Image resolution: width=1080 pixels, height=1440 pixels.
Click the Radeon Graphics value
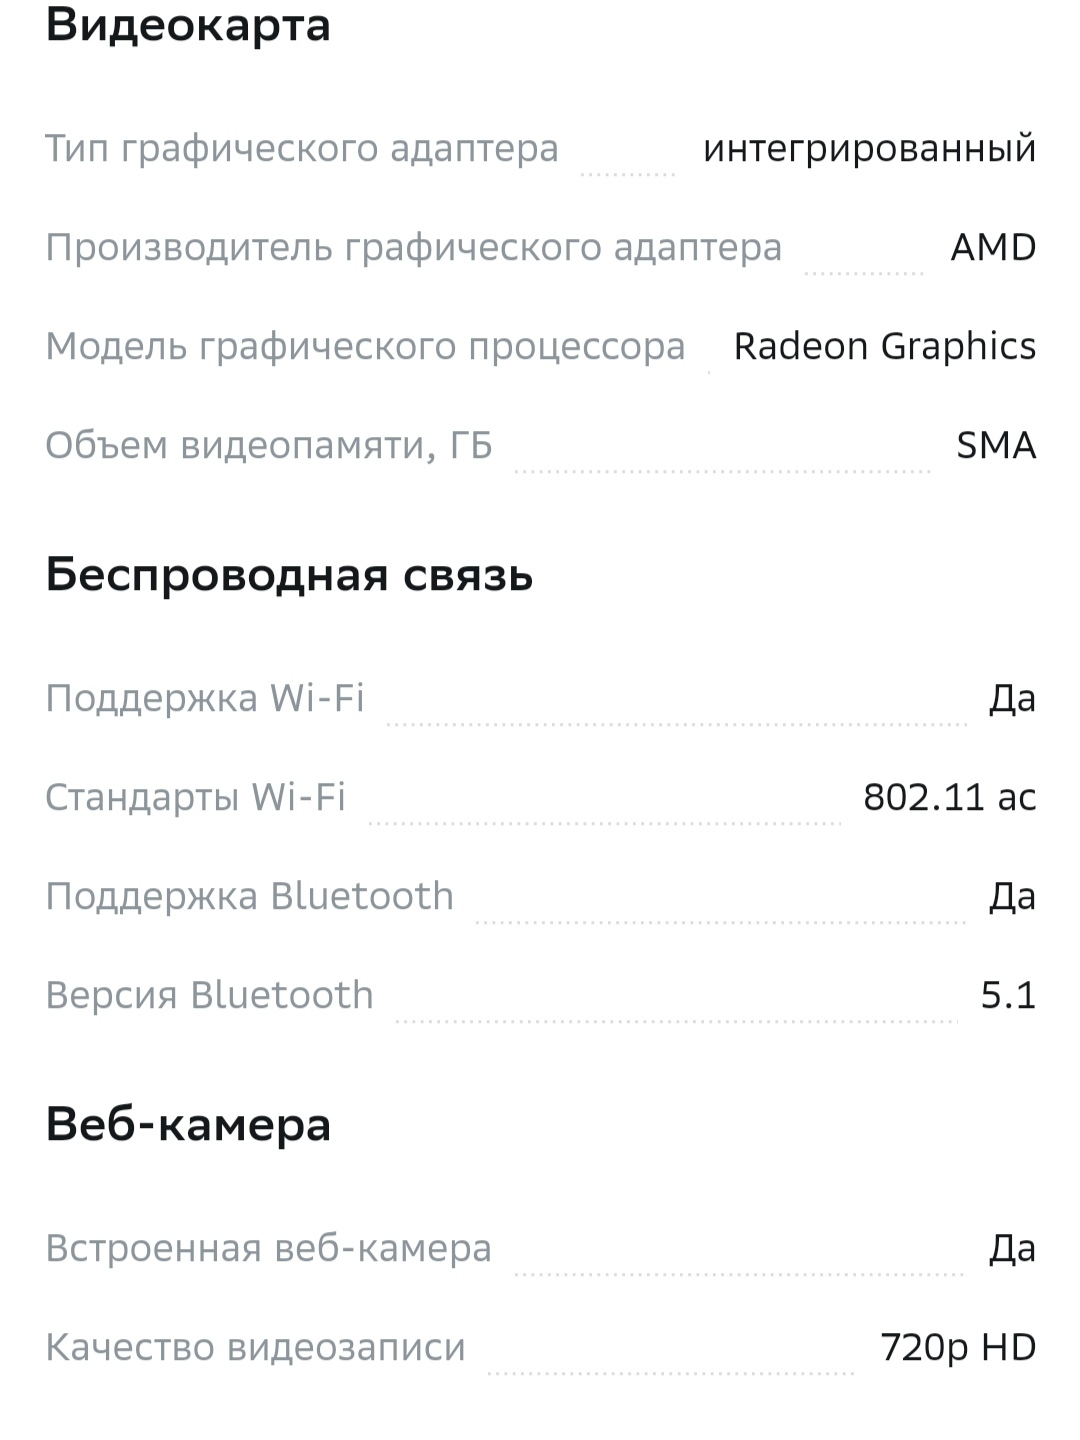(x=884, y=346)
